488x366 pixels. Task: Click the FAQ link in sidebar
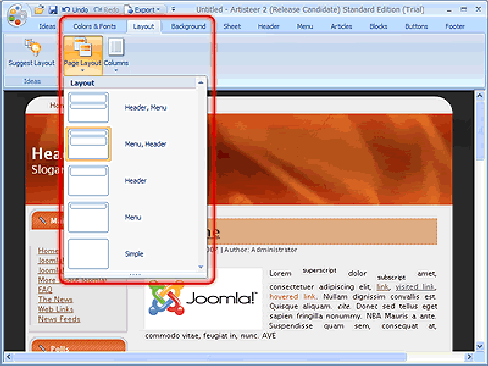click(x=45, y=289)
